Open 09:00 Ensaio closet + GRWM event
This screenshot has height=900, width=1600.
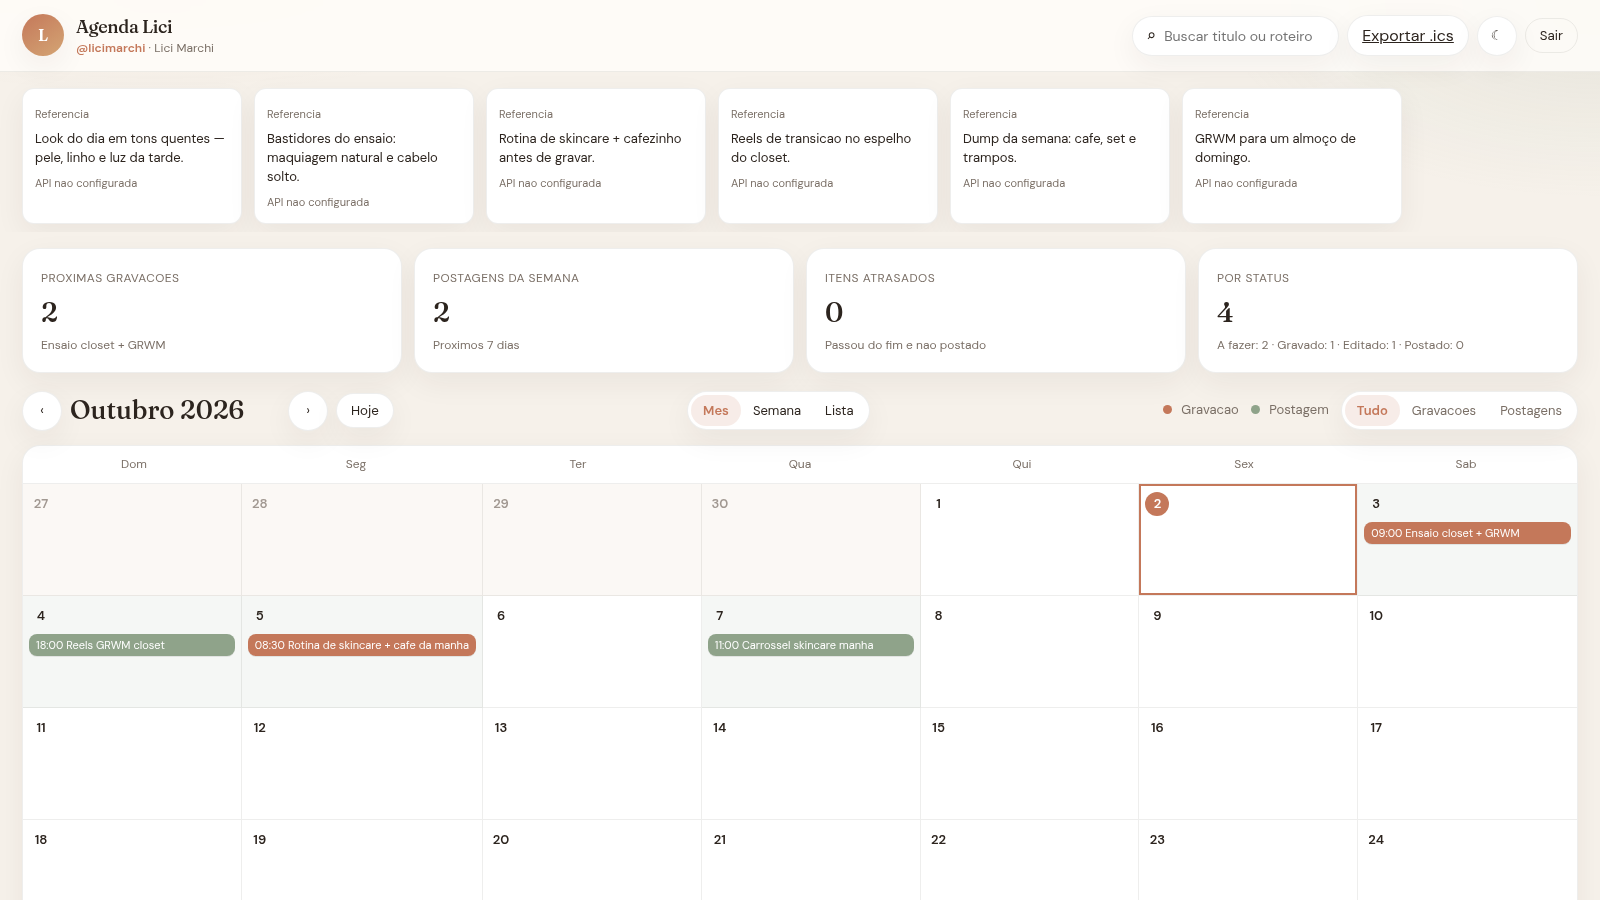(1467, 533)
